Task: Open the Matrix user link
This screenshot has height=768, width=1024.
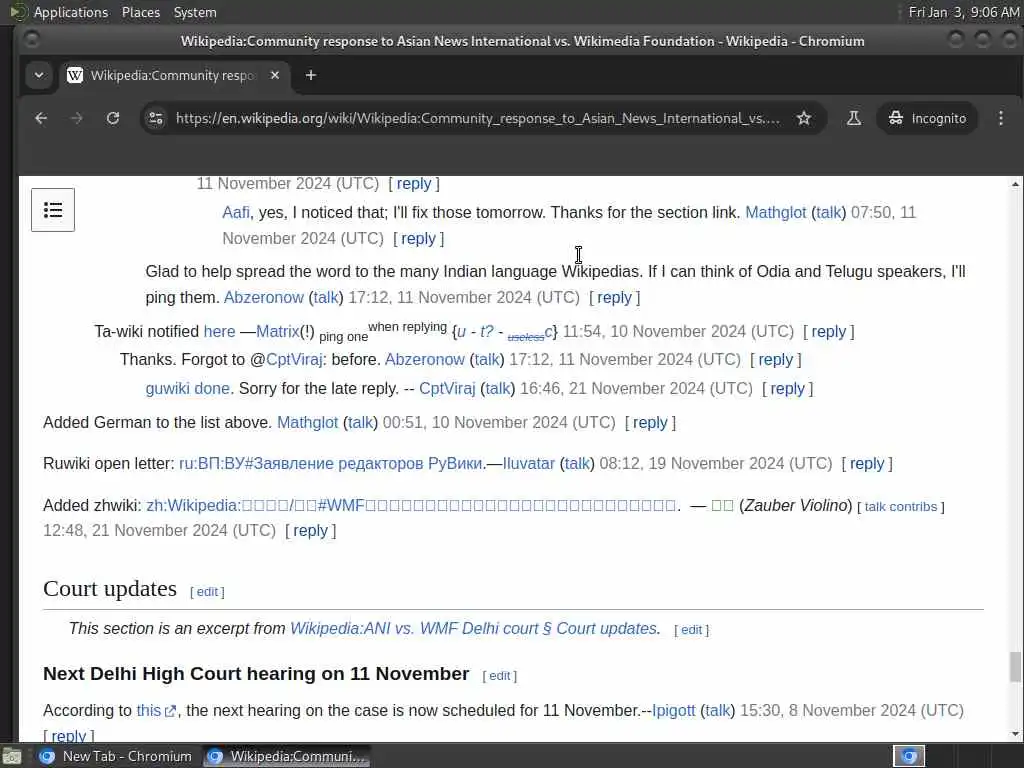Action: pos(278,331)
